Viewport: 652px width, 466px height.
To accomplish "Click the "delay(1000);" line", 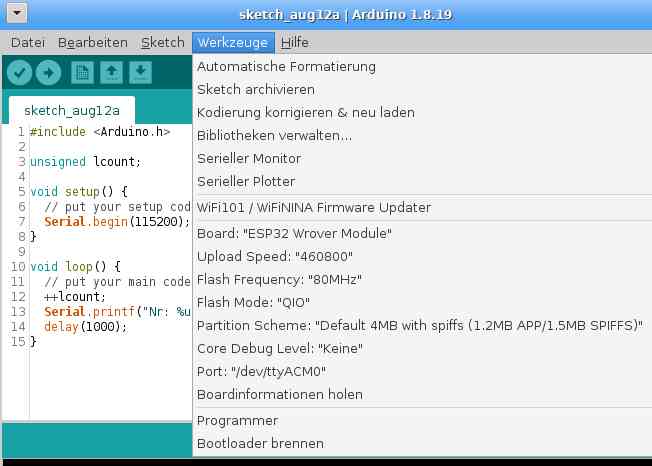I will 85,326.
